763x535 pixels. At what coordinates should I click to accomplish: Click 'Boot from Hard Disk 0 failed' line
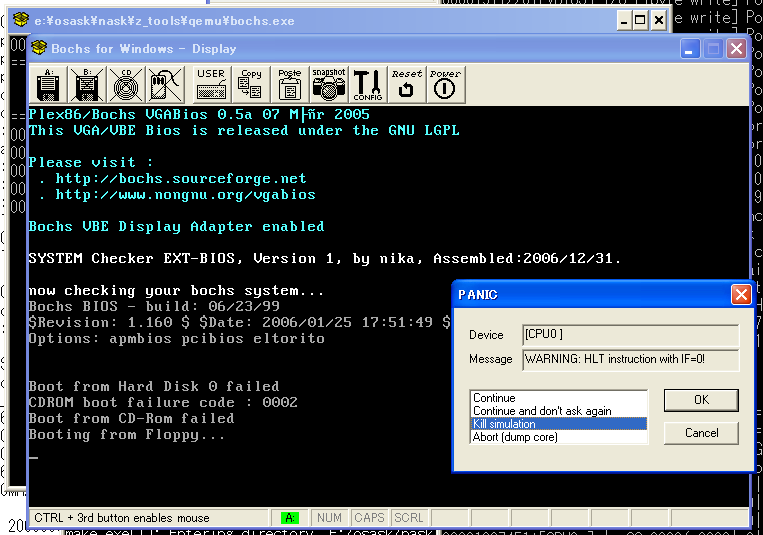point(154,386)
